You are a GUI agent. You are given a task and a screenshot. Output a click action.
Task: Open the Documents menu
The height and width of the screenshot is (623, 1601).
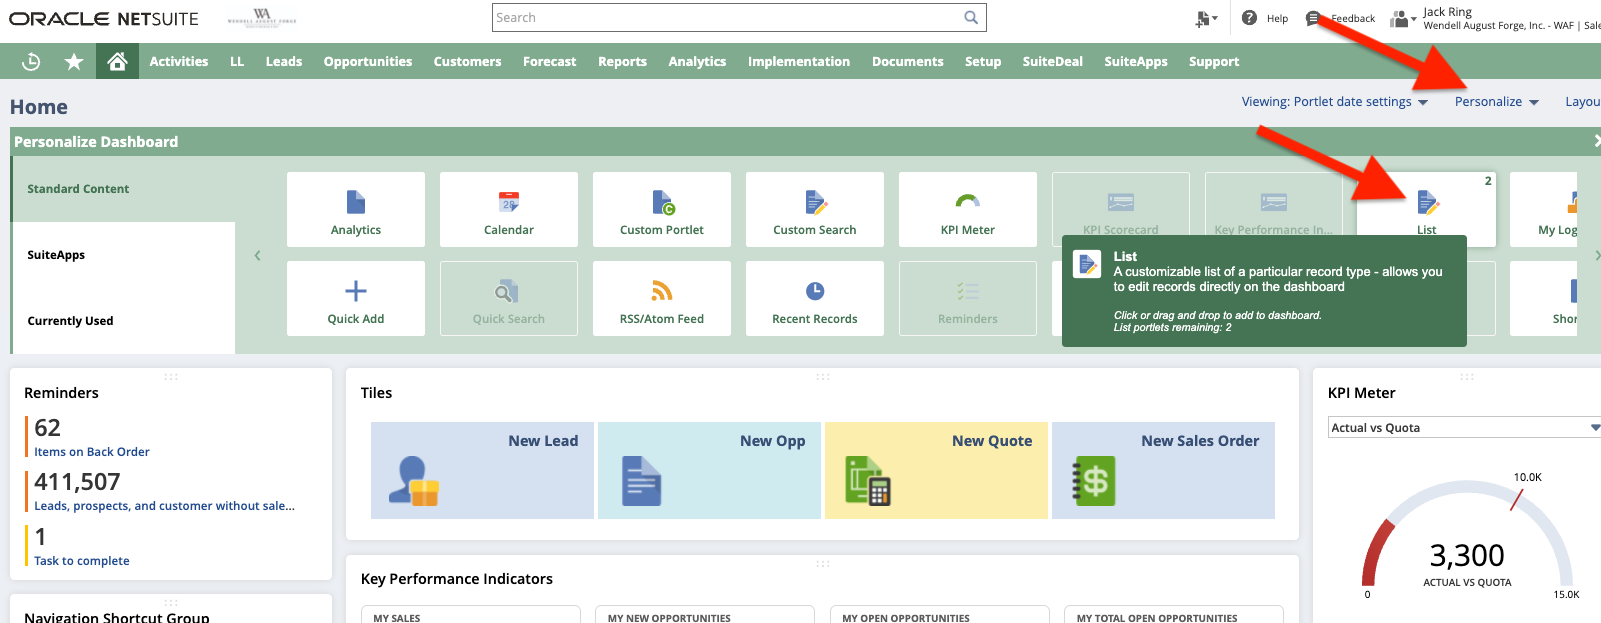click(908, 61)
